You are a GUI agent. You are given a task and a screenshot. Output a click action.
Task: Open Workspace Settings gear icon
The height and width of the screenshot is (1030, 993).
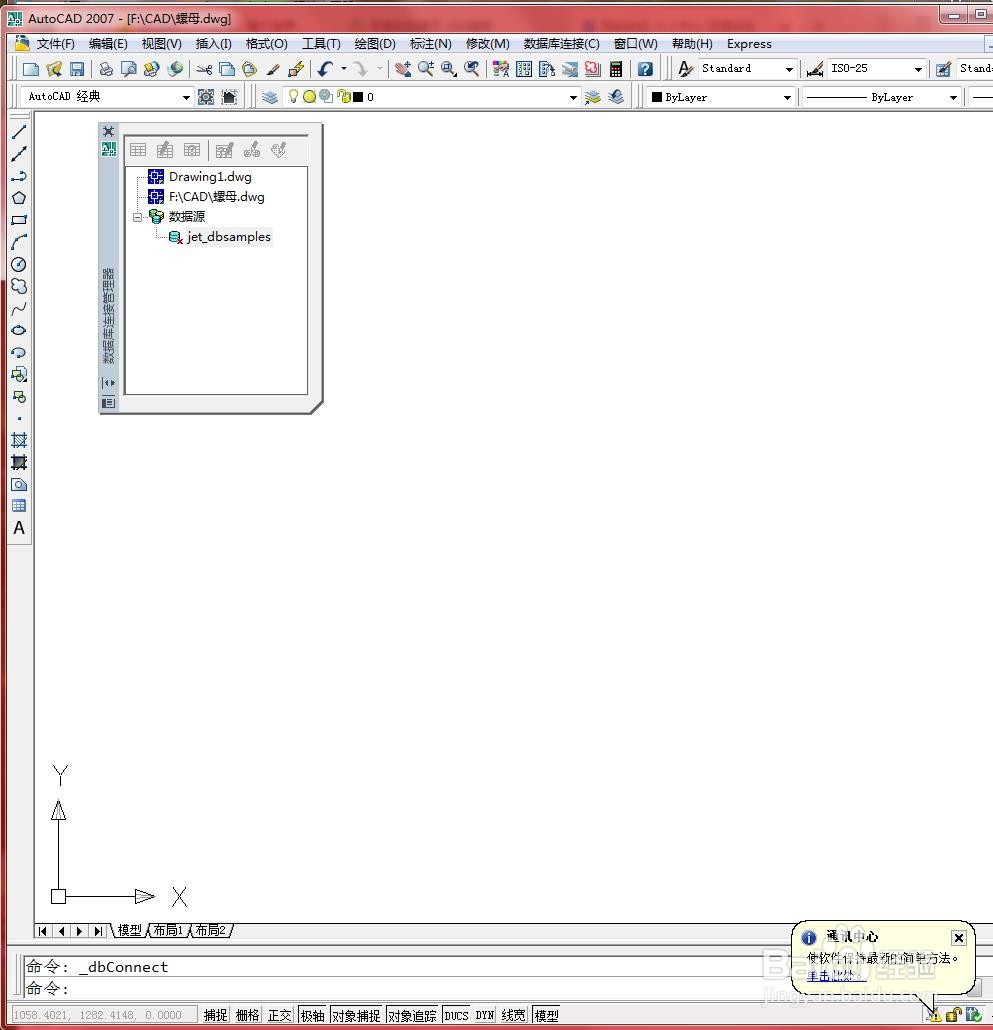(x=206, y=97)
